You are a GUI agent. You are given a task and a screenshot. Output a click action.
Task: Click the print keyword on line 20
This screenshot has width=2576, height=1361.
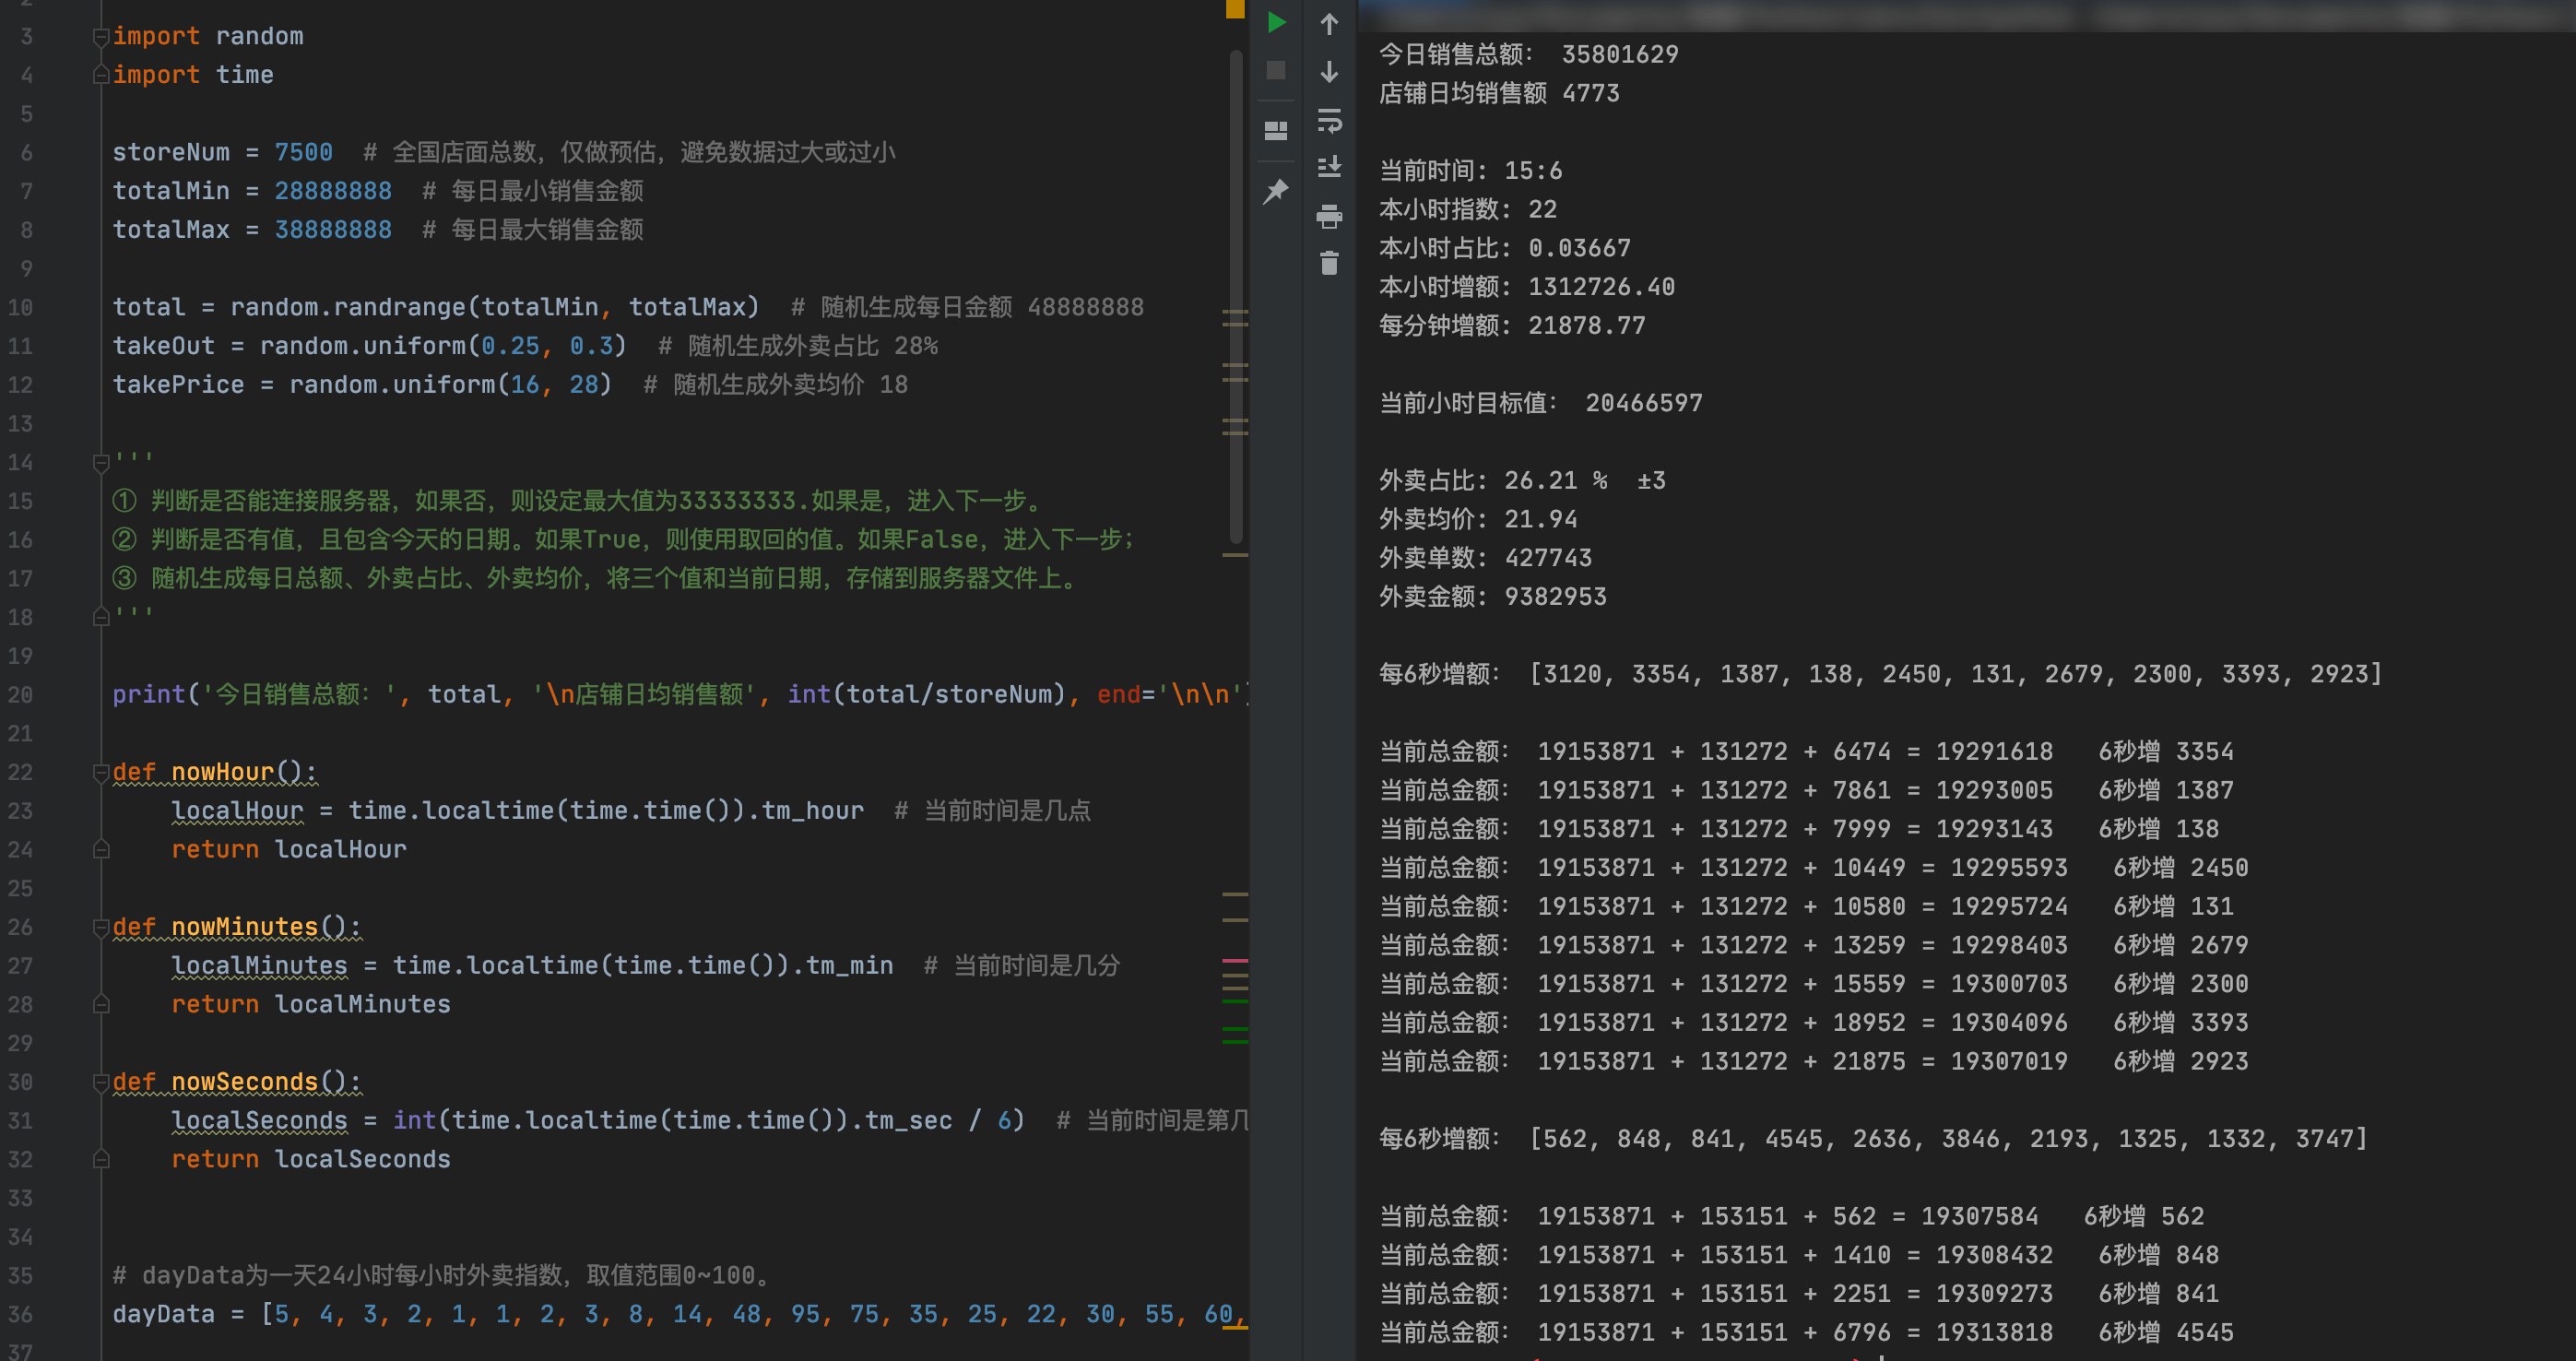click(149, 694)
